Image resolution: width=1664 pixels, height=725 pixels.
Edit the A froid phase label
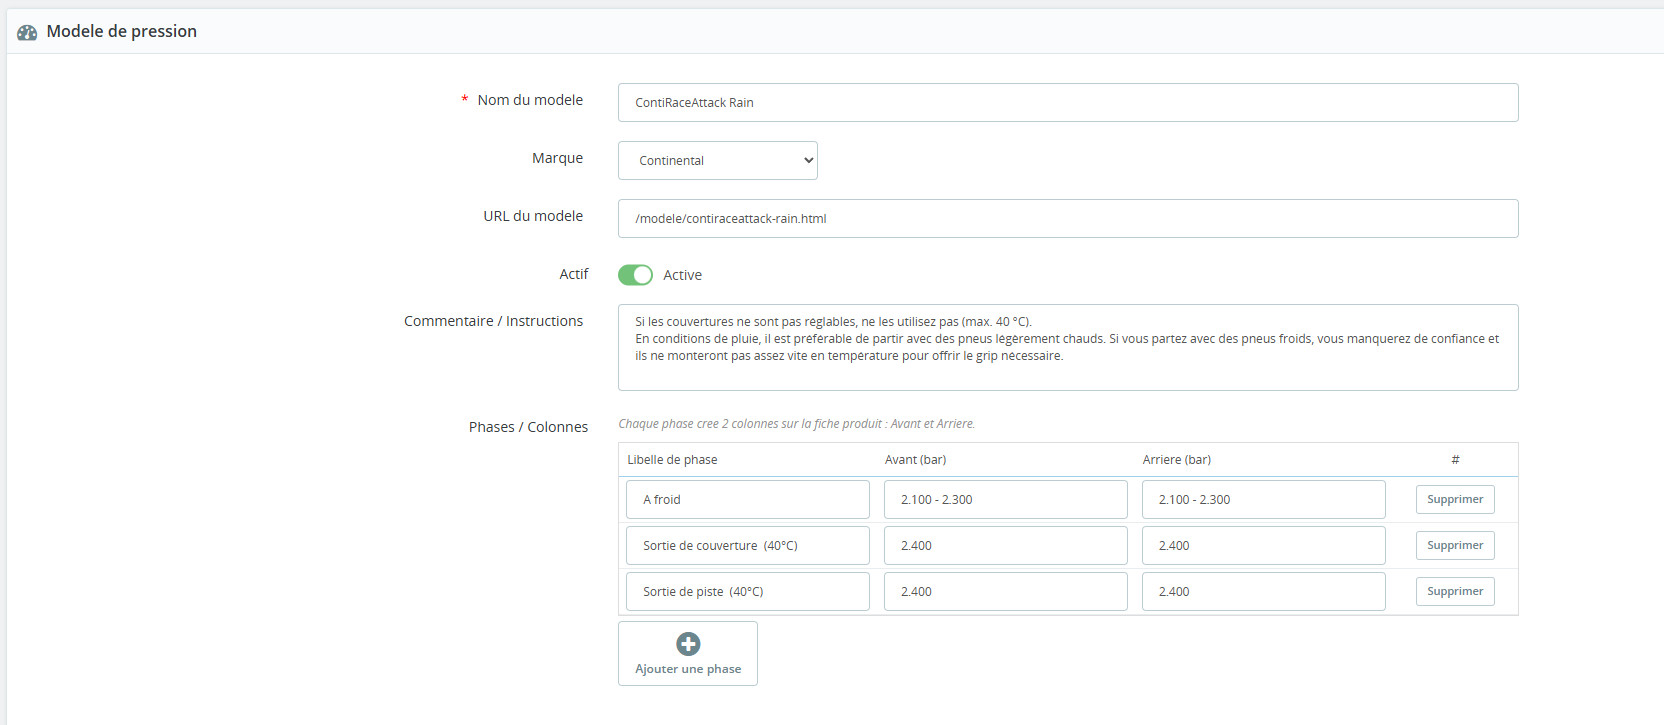click(x=747, y=500)
